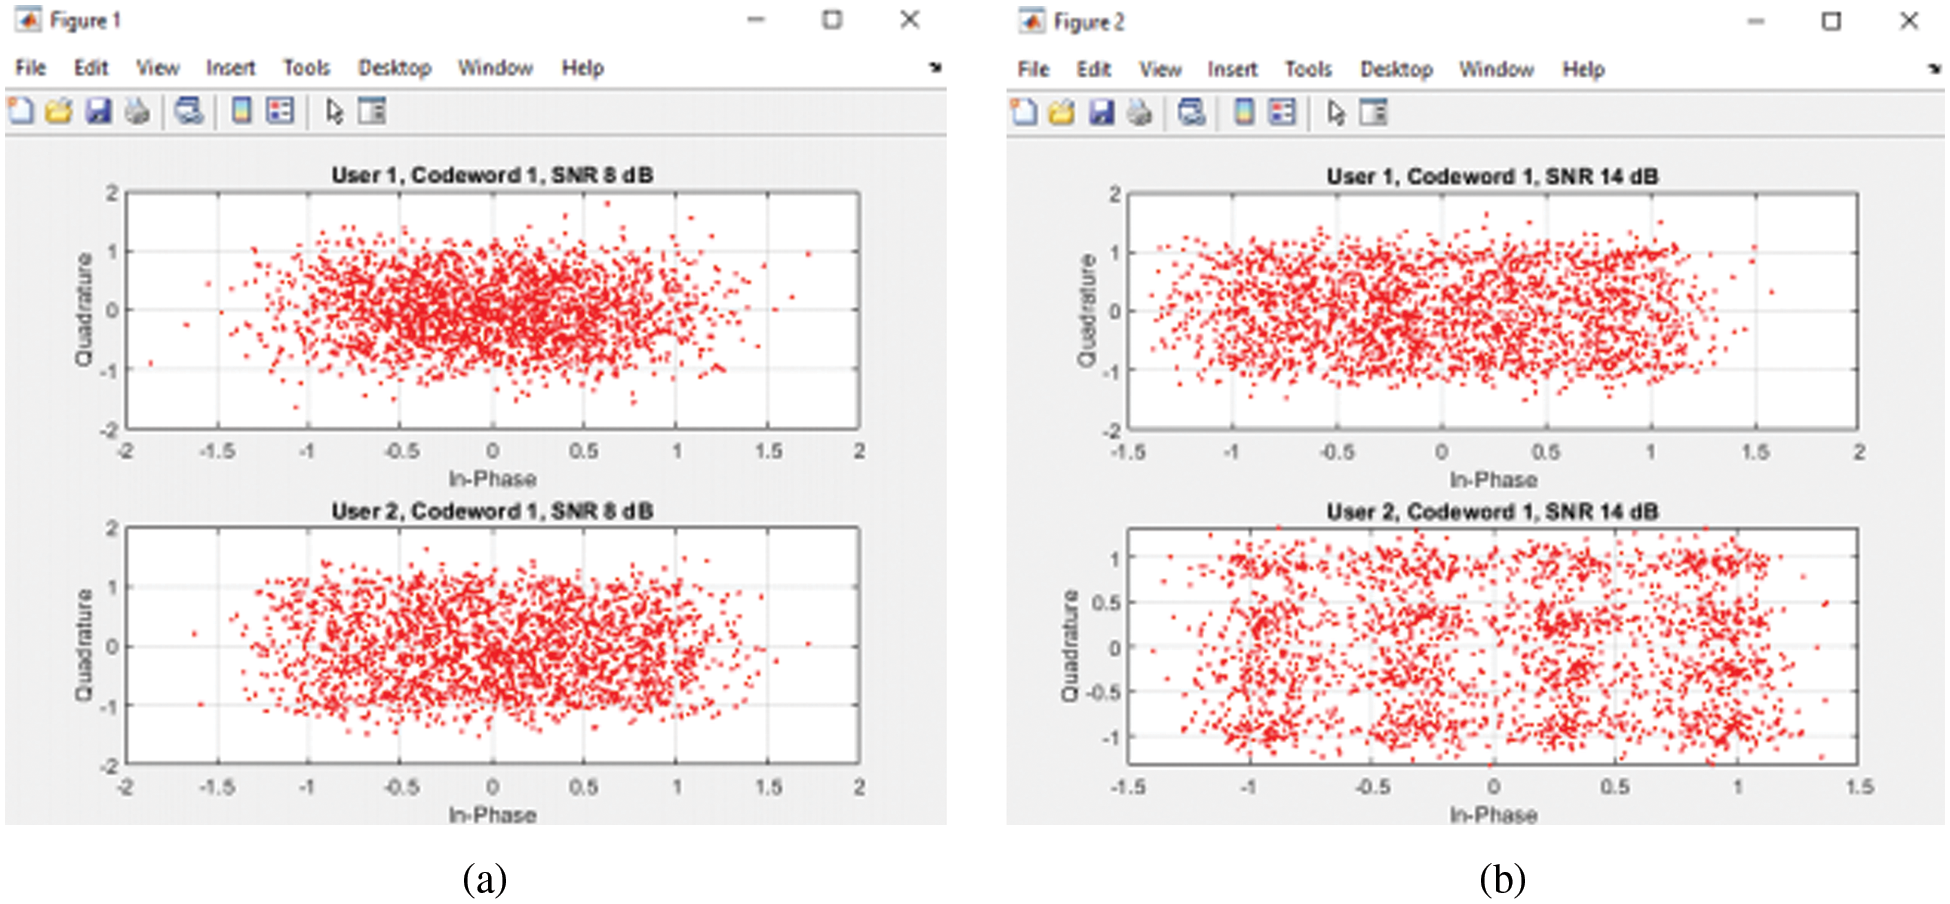Click the dock arrow in Figure 2 menu bar
Screen dimensions: 1950x904
[1935, 68]
